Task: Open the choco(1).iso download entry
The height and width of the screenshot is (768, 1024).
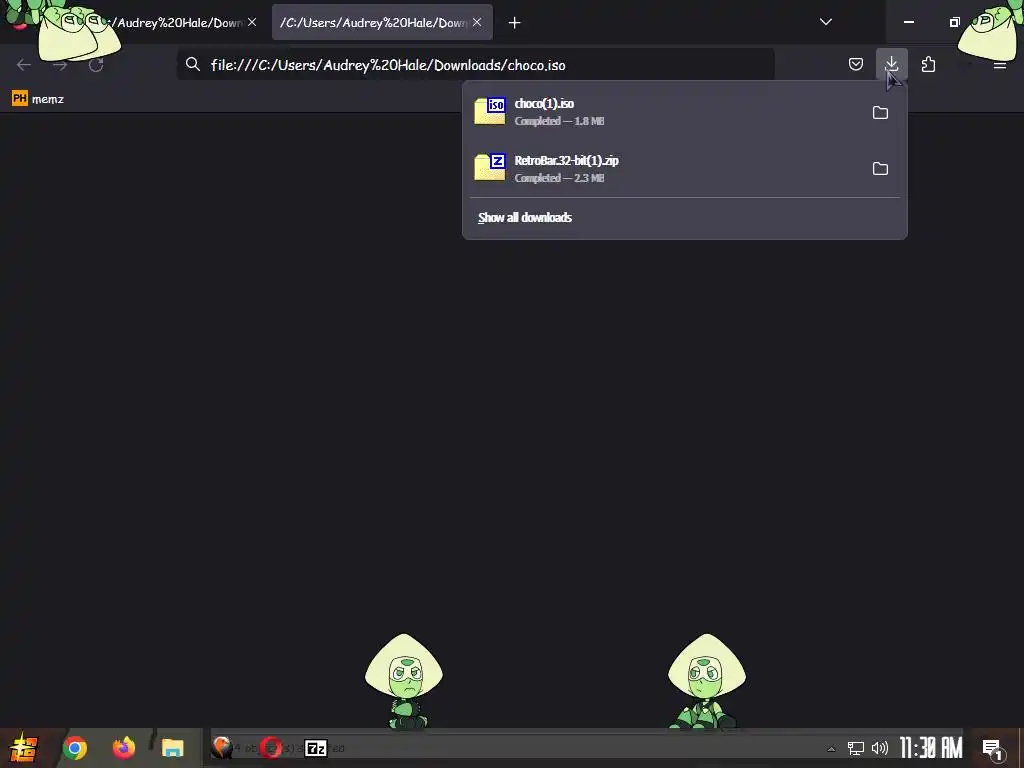Action: click(666, 112)
